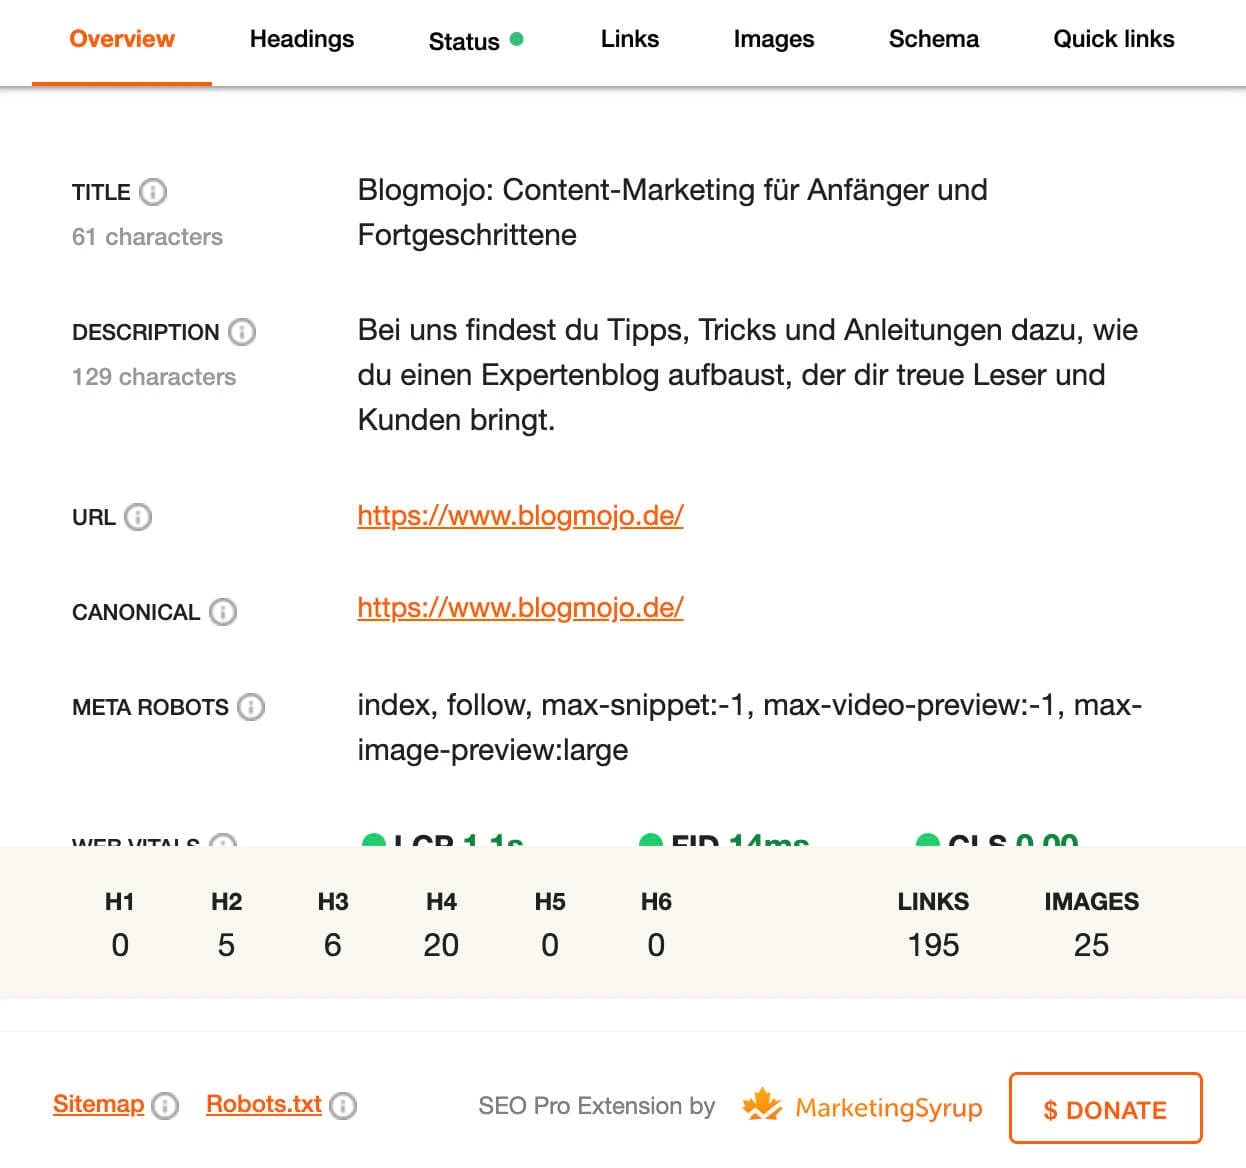The image size is (1246, 1168).
Task: Open the Quick links tab
Action: point(1113,39)
